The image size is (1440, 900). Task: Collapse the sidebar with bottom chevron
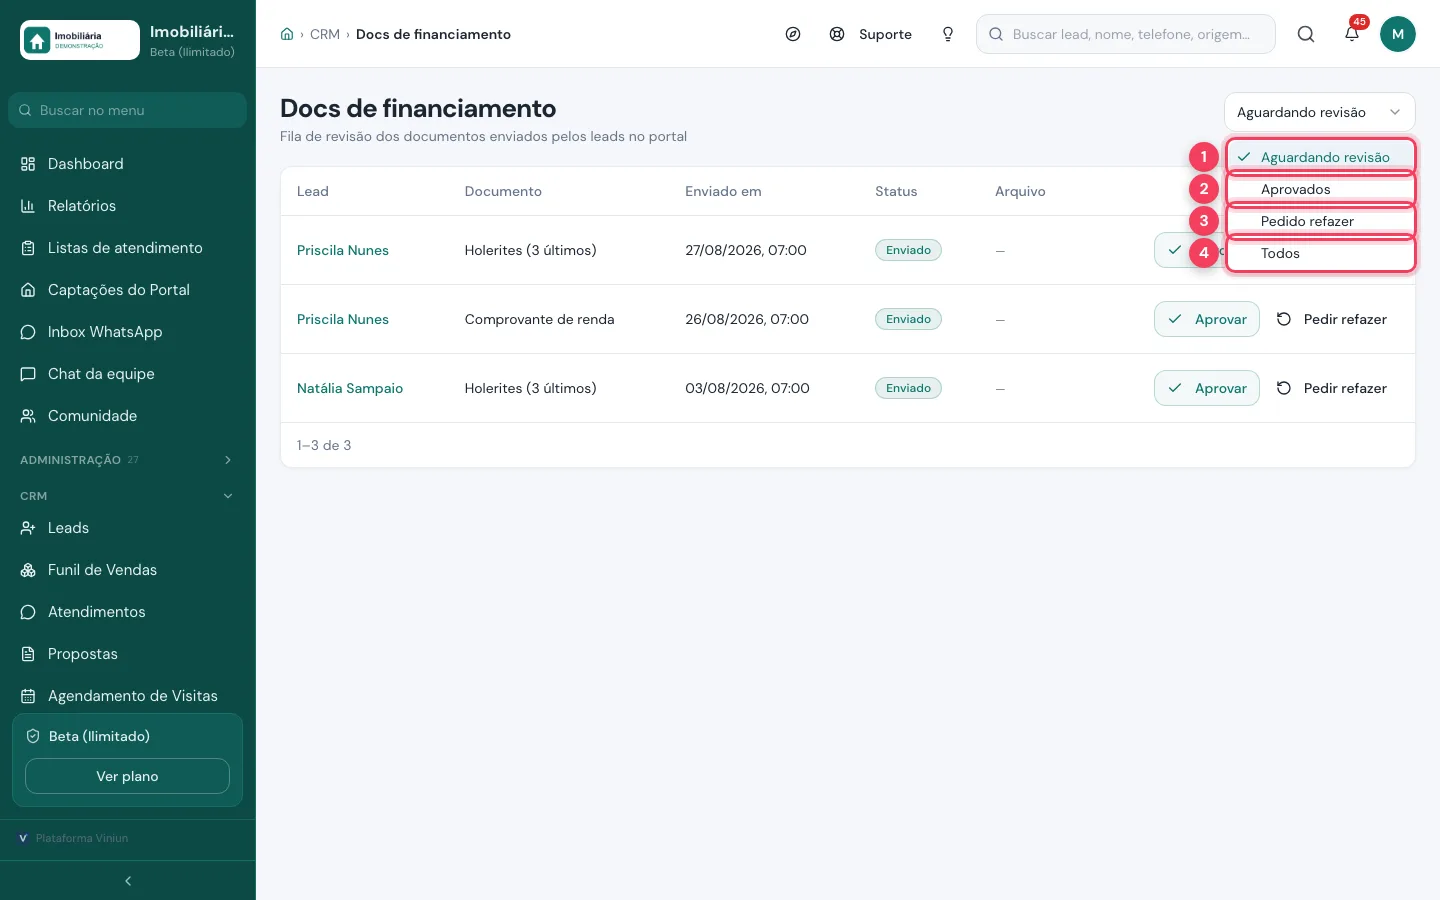tap(128, 881)
